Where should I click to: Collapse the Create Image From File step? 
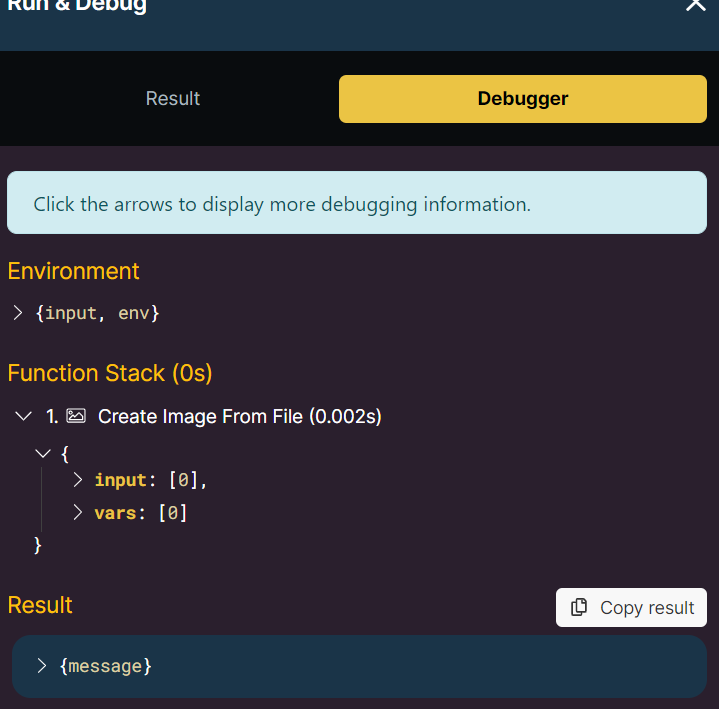pyautogui.click(x=23, y=416)
